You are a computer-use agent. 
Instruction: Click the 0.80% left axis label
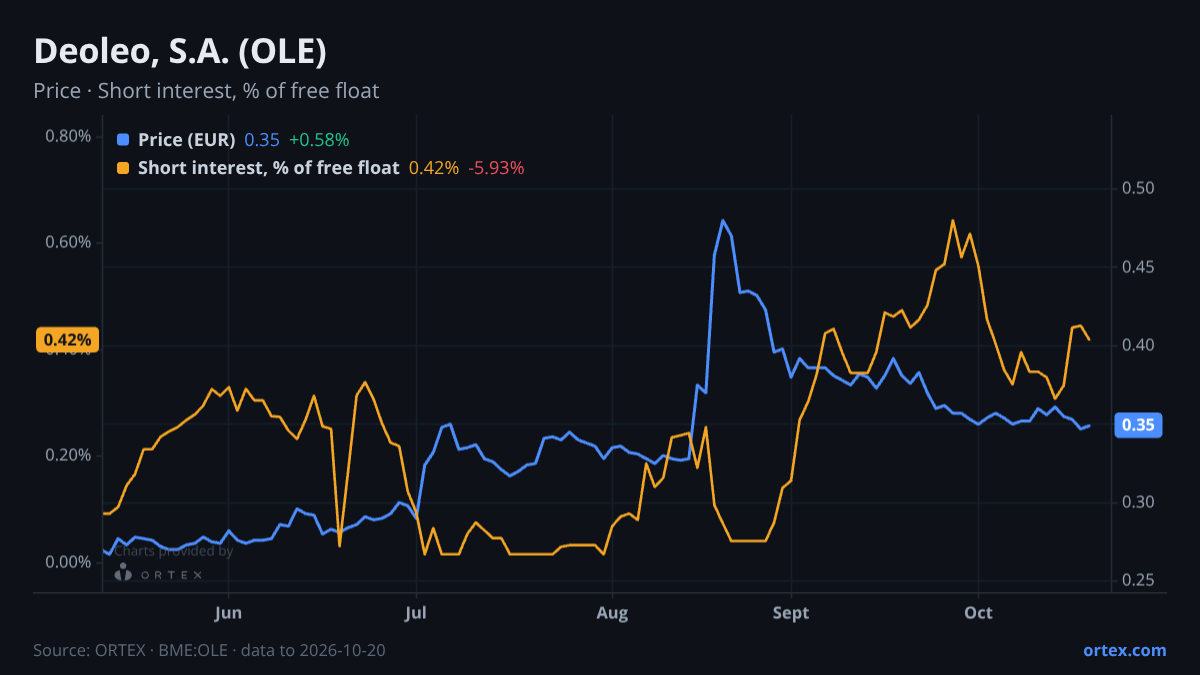point(69,136)
